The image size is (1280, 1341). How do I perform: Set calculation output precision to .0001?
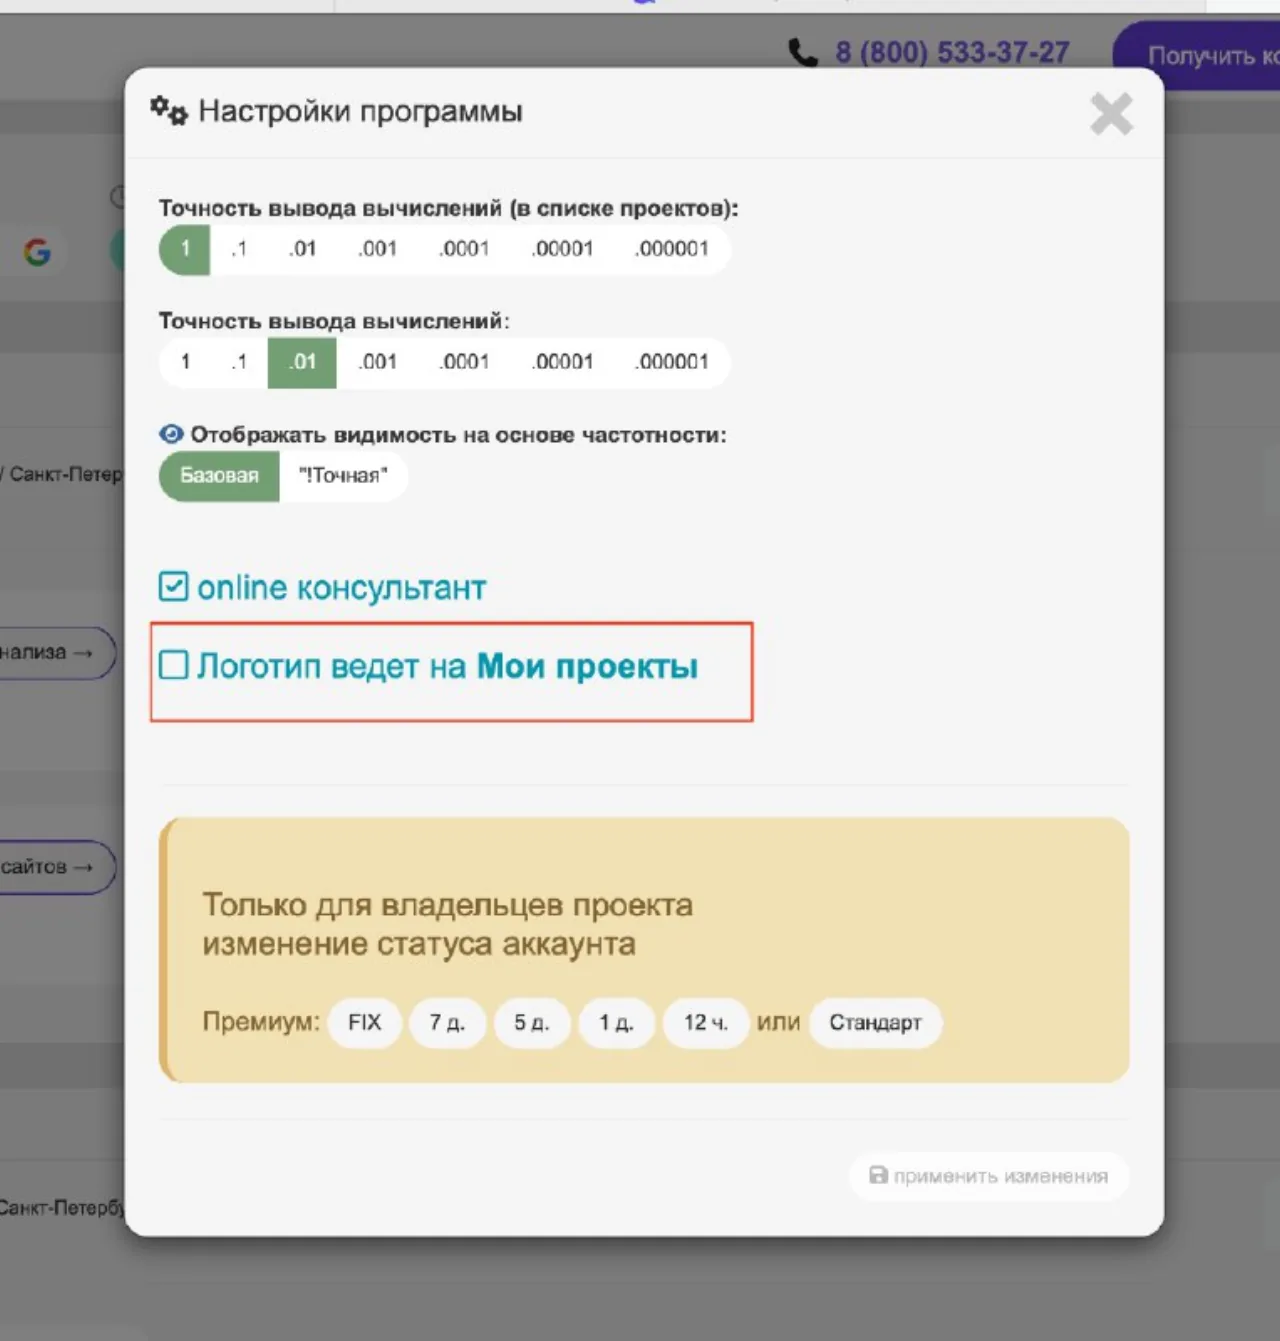[464, 362]
